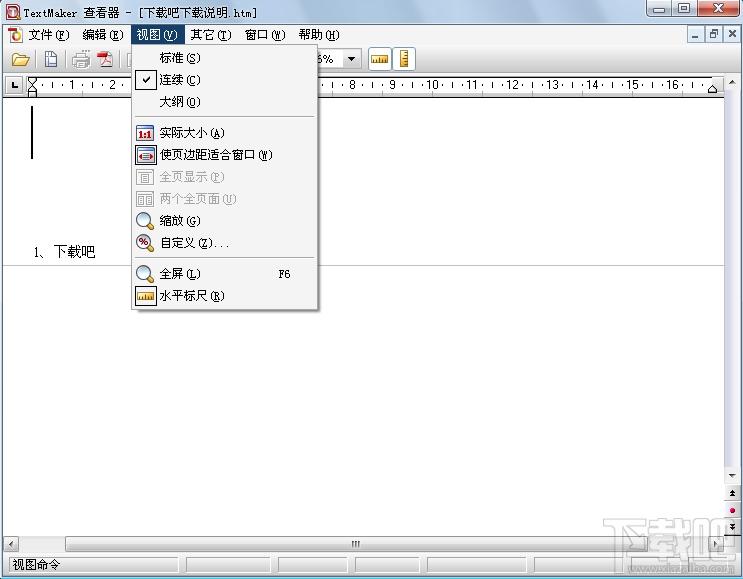743x579 pixels.
Task: Toggle Horizontal Ruler (水平标尺) menu item
Action: (x=224, y=296)
